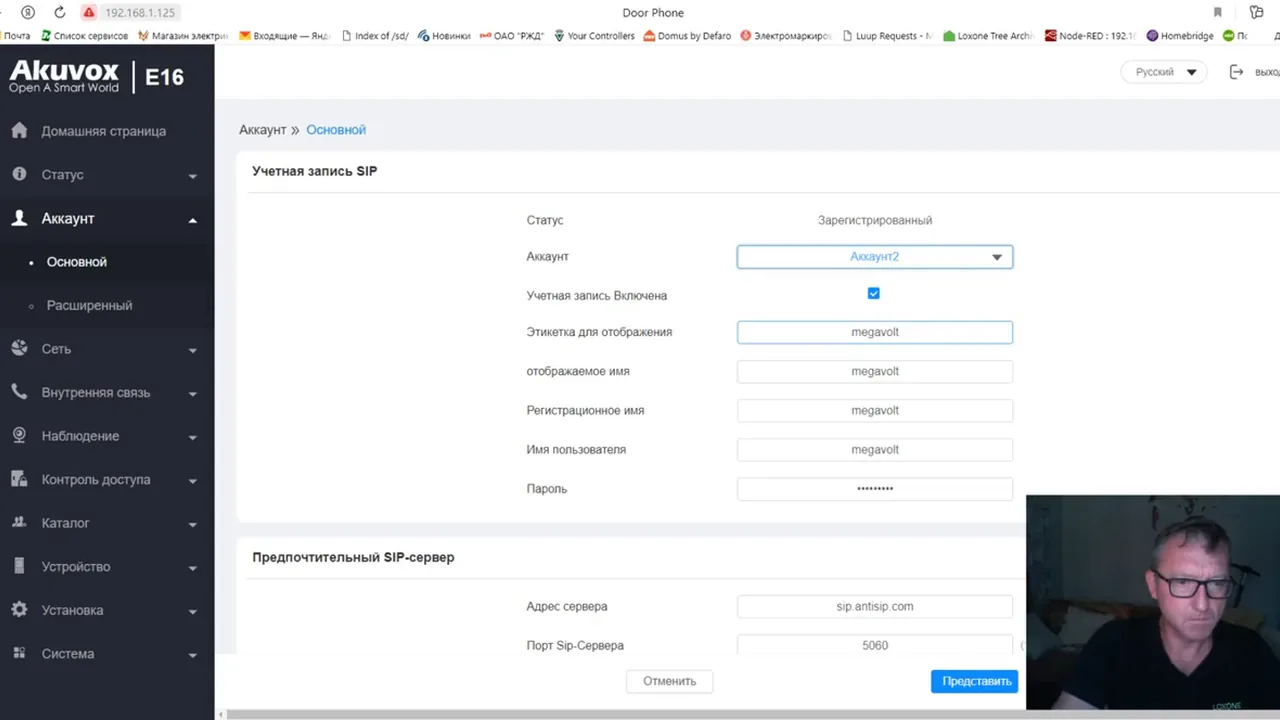Expand the Устройство sidebar section
The width and height of the screenshot is (1280, 720).
pos(107,567)
